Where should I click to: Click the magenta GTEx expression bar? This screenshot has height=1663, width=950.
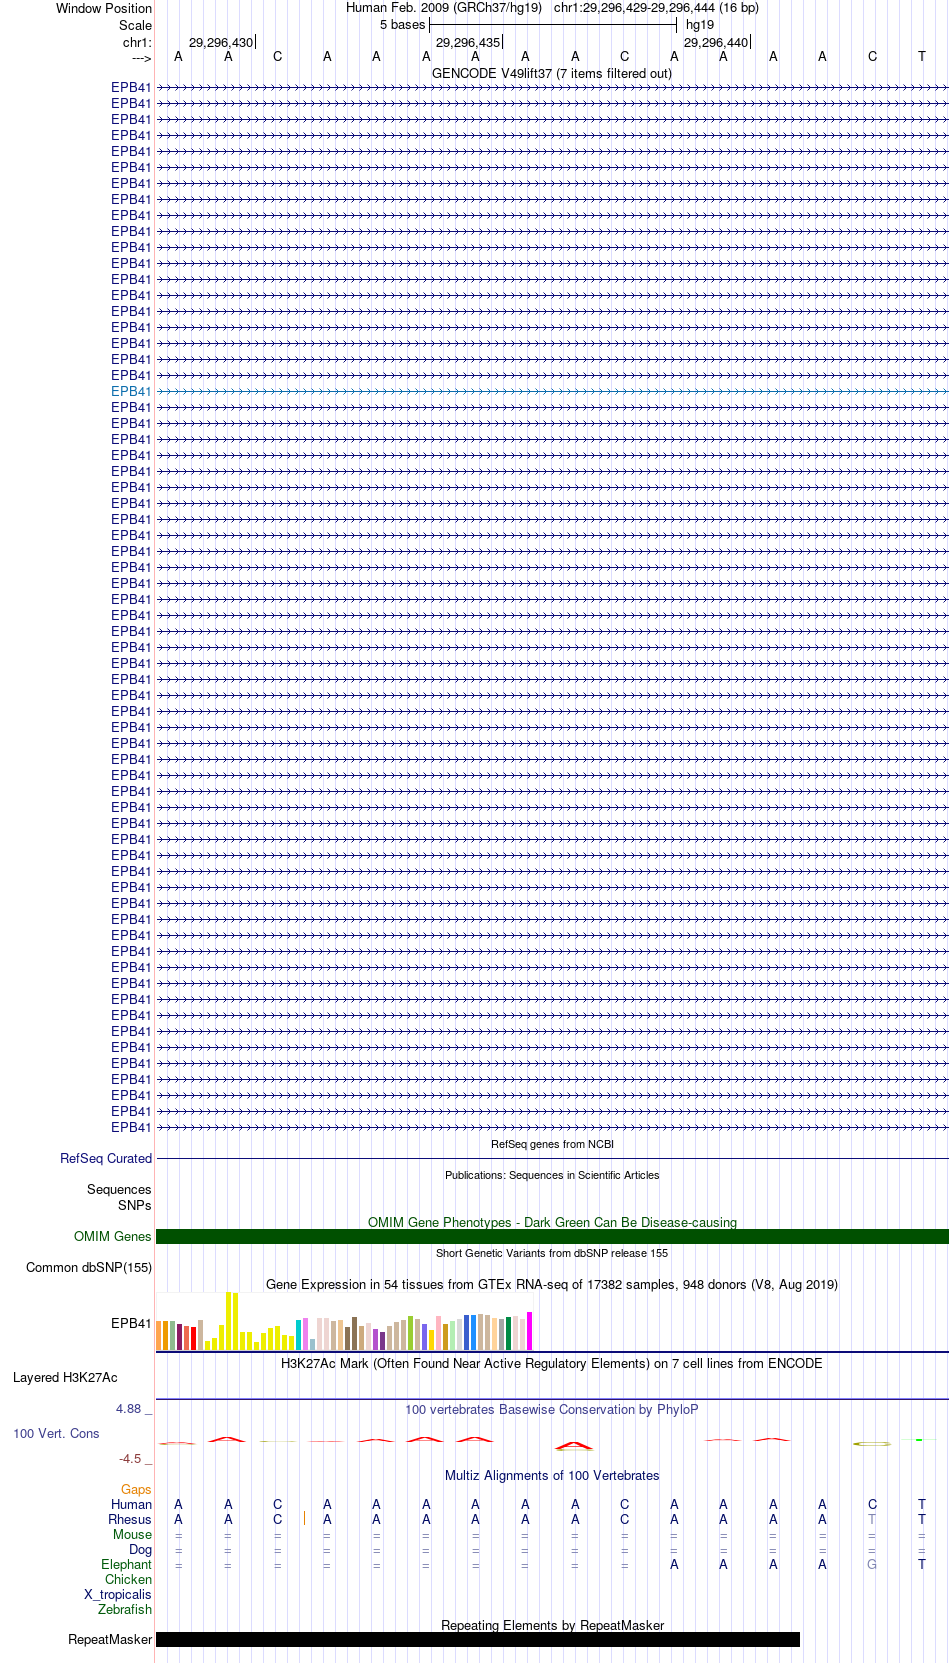(530, 1331)
